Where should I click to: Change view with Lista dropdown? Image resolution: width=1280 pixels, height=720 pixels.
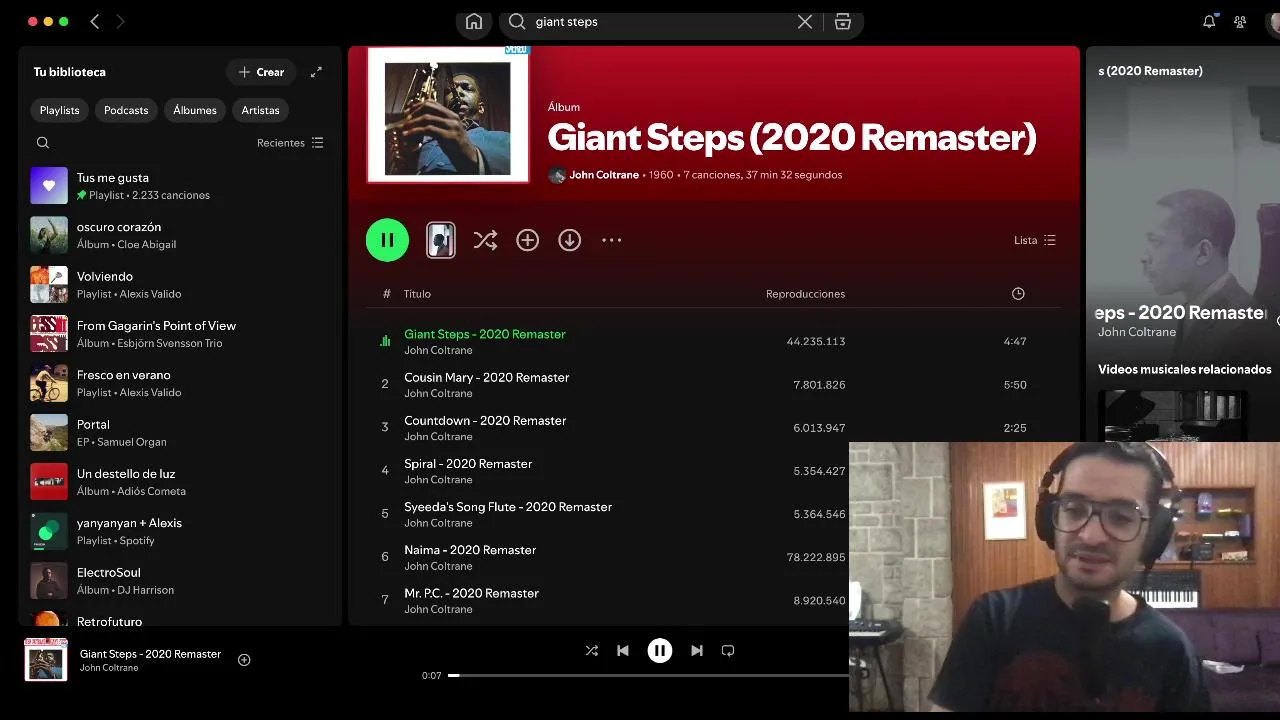pyautogui.click(x=1034, y=240)
